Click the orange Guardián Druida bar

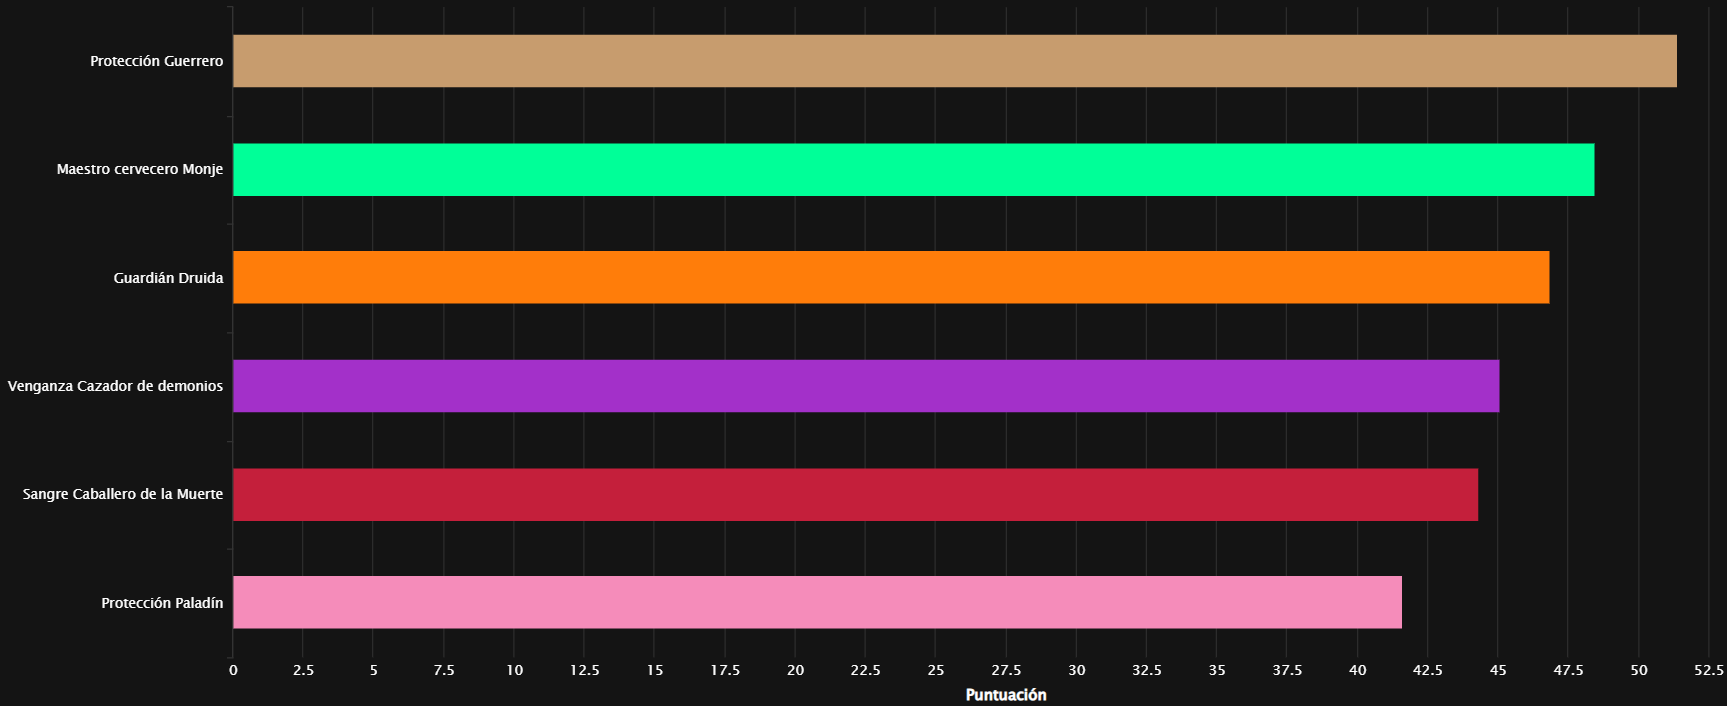[x=891, y=277]
